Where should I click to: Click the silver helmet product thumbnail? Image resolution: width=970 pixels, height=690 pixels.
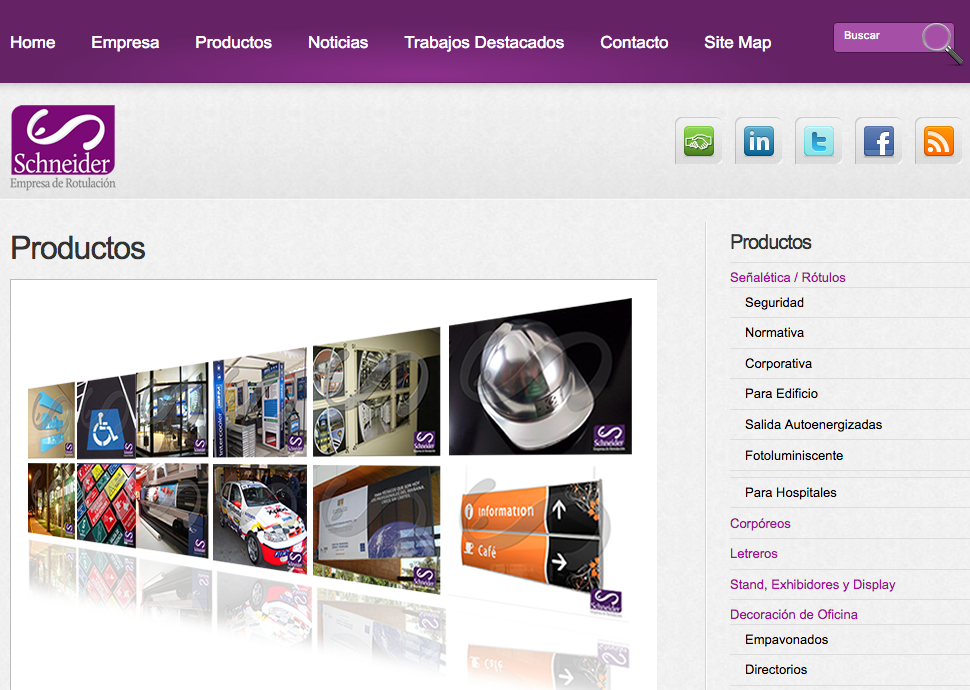[x=540, y=377]
